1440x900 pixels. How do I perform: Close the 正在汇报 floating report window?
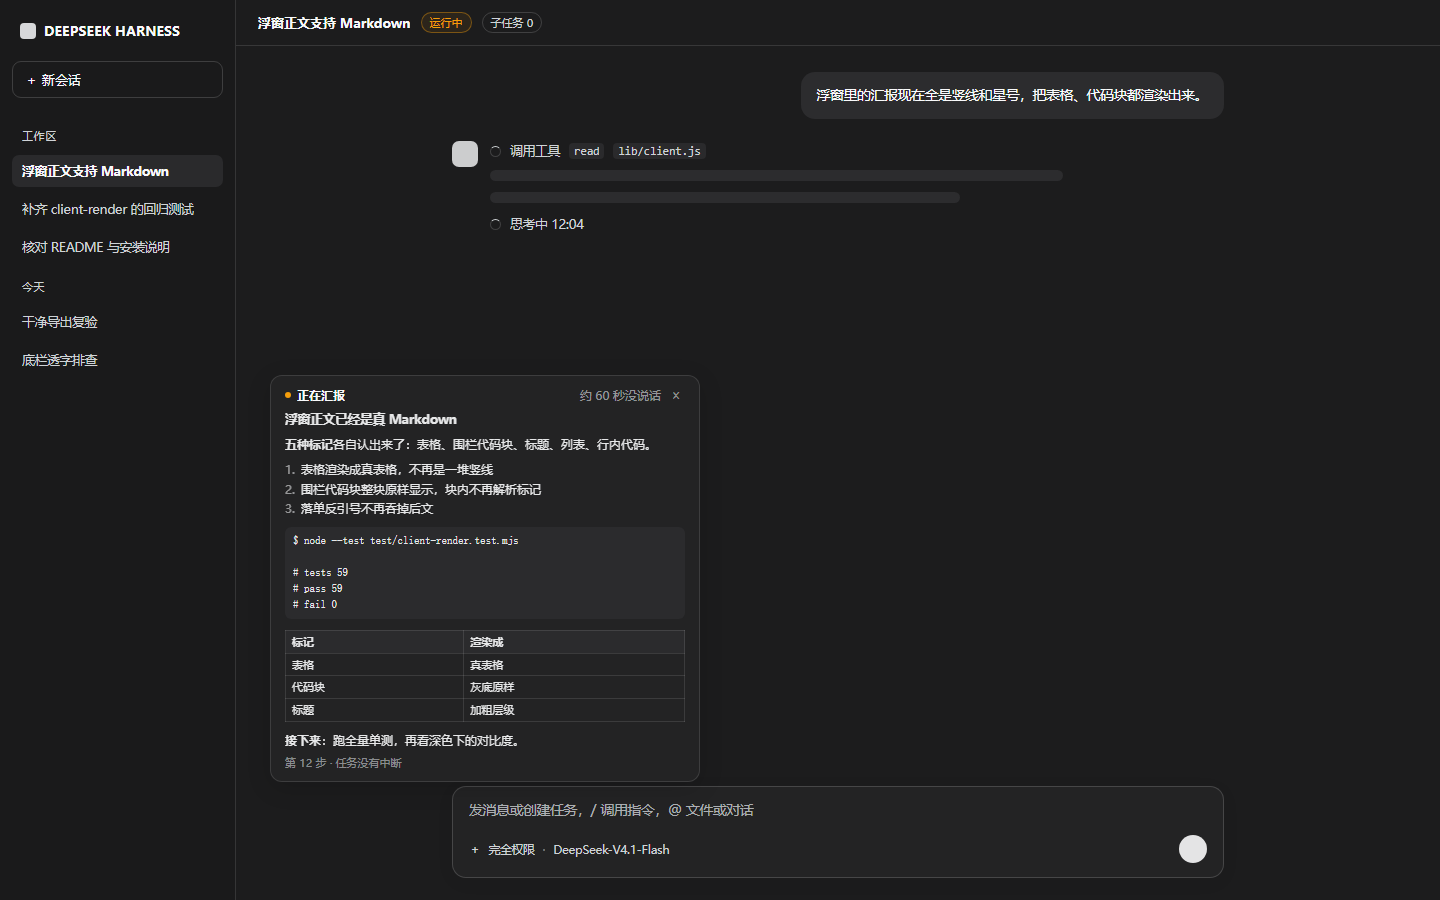[676, 396]
